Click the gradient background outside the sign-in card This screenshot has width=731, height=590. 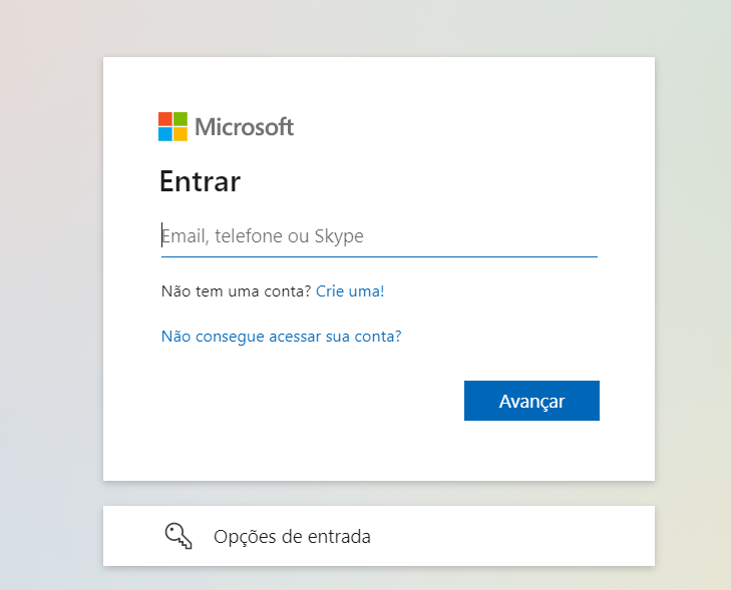pyautogui.click(x=50, y=300)
